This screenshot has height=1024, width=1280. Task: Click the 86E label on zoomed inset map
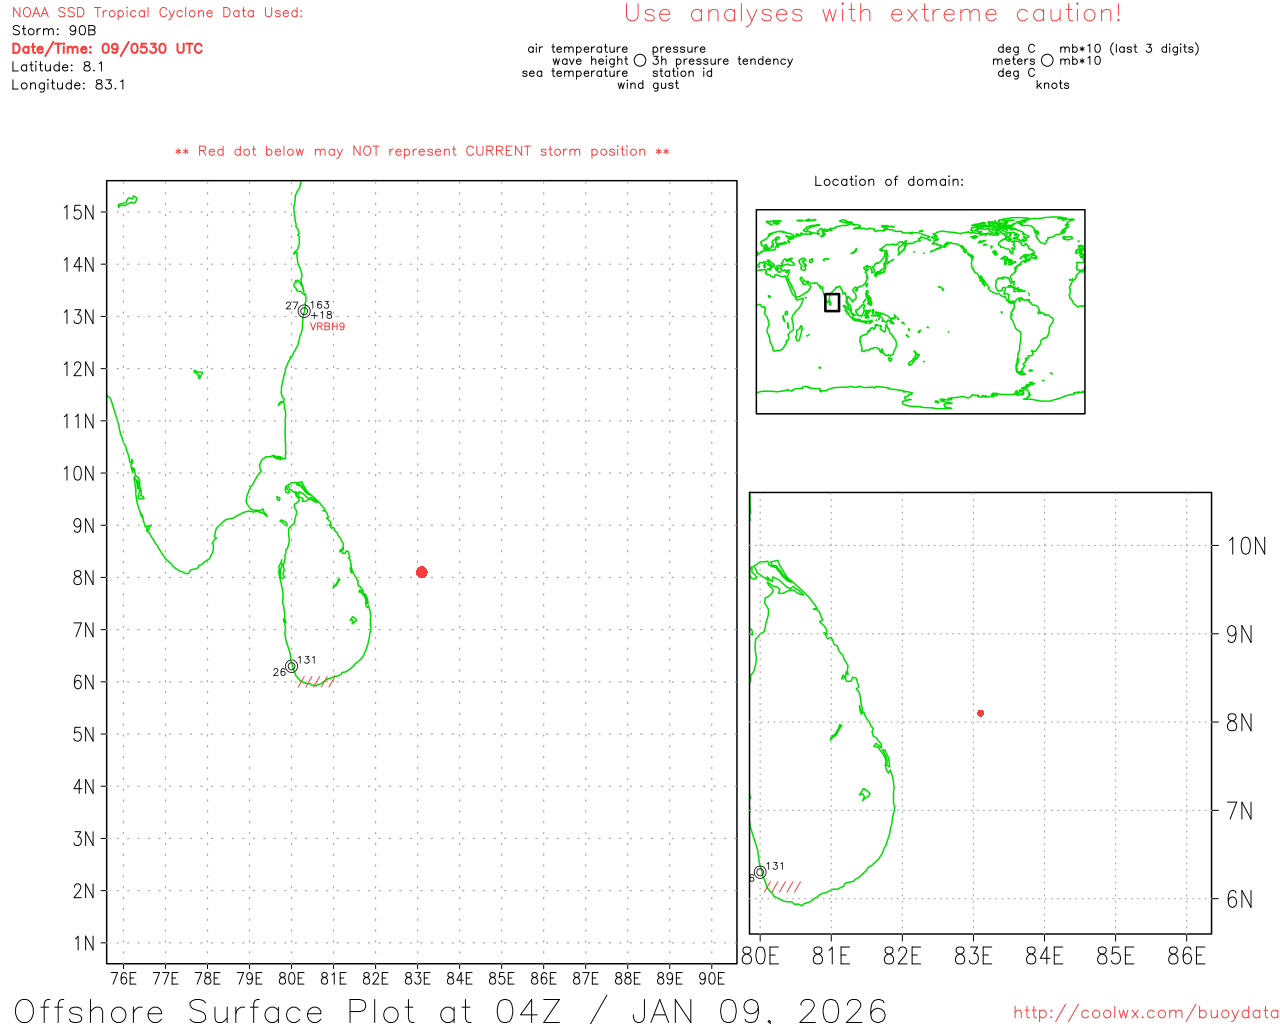[1186, 956]
